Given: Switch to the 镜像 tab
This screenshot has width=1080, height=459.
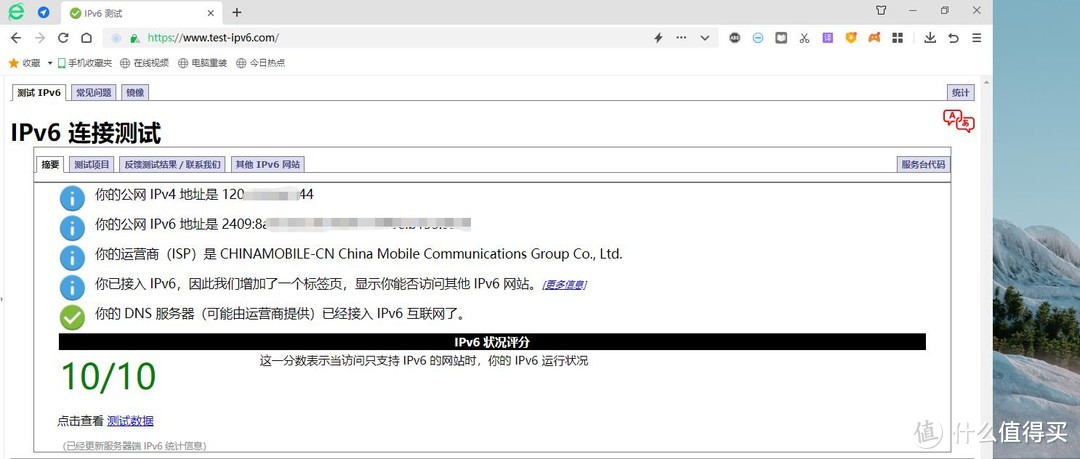Looking at the screenshot, I should tap(135, 92).
